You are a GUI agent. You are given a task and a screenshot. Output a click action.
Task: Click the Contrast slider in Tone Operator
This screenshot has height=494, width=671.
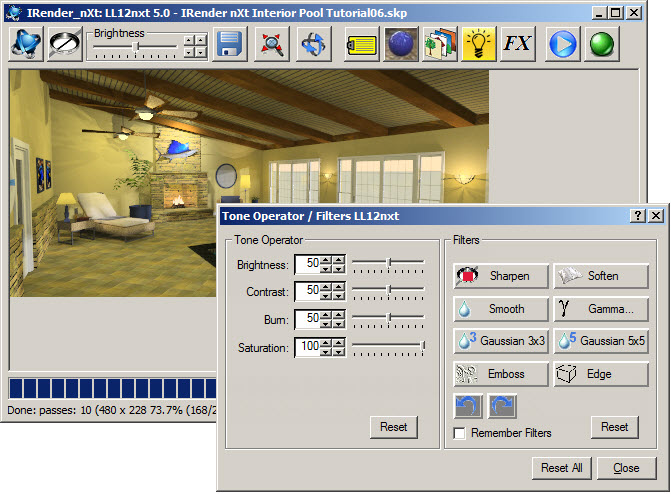click(388, 292)
